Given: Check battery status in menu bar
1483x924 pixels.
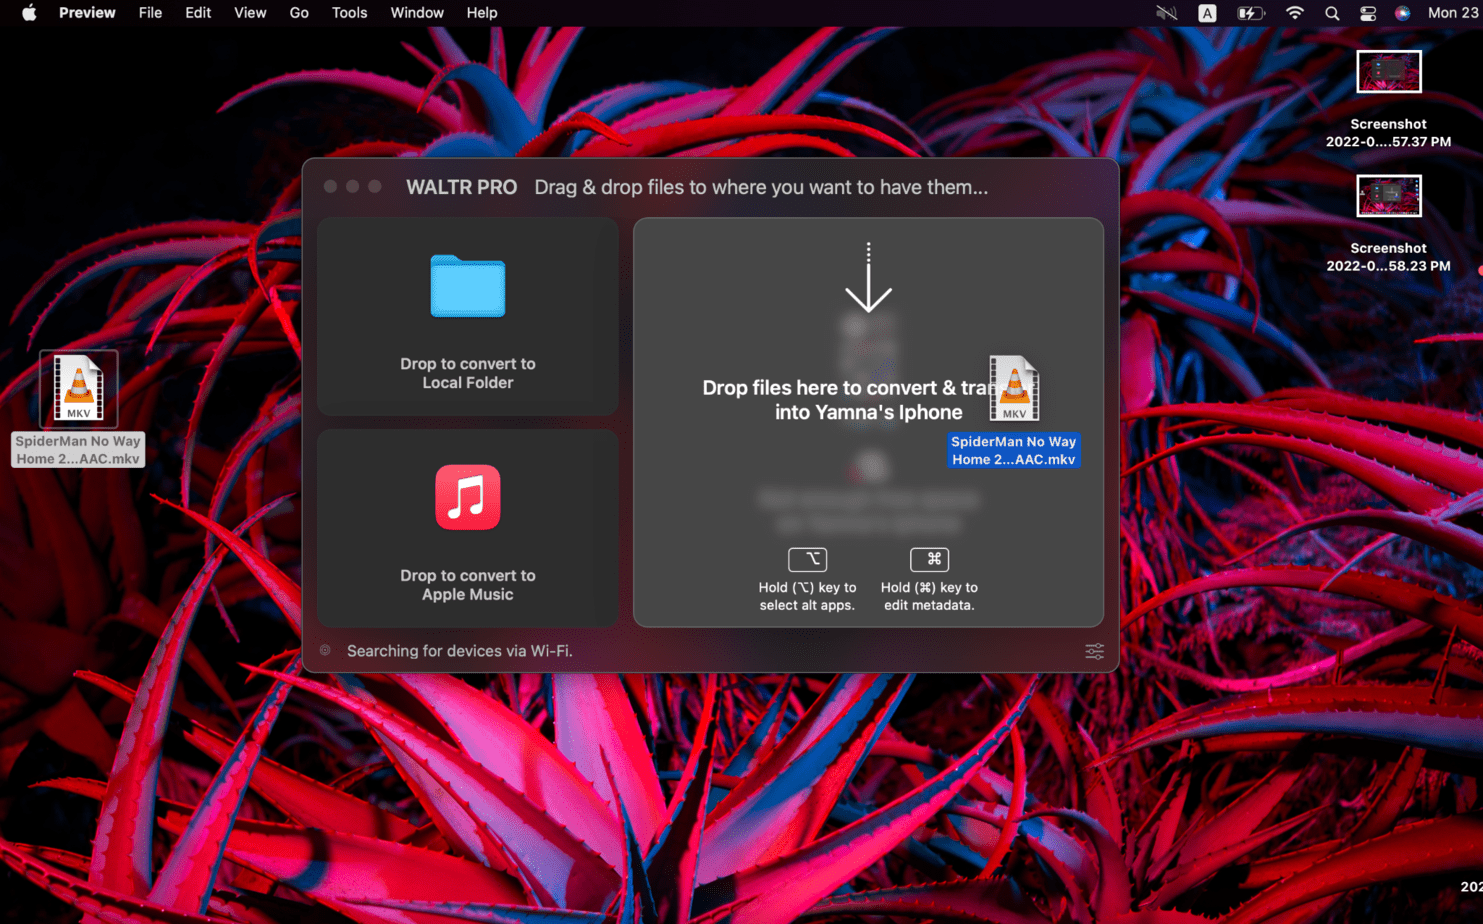Looking at the screenshot, I should click(1250, 13).
